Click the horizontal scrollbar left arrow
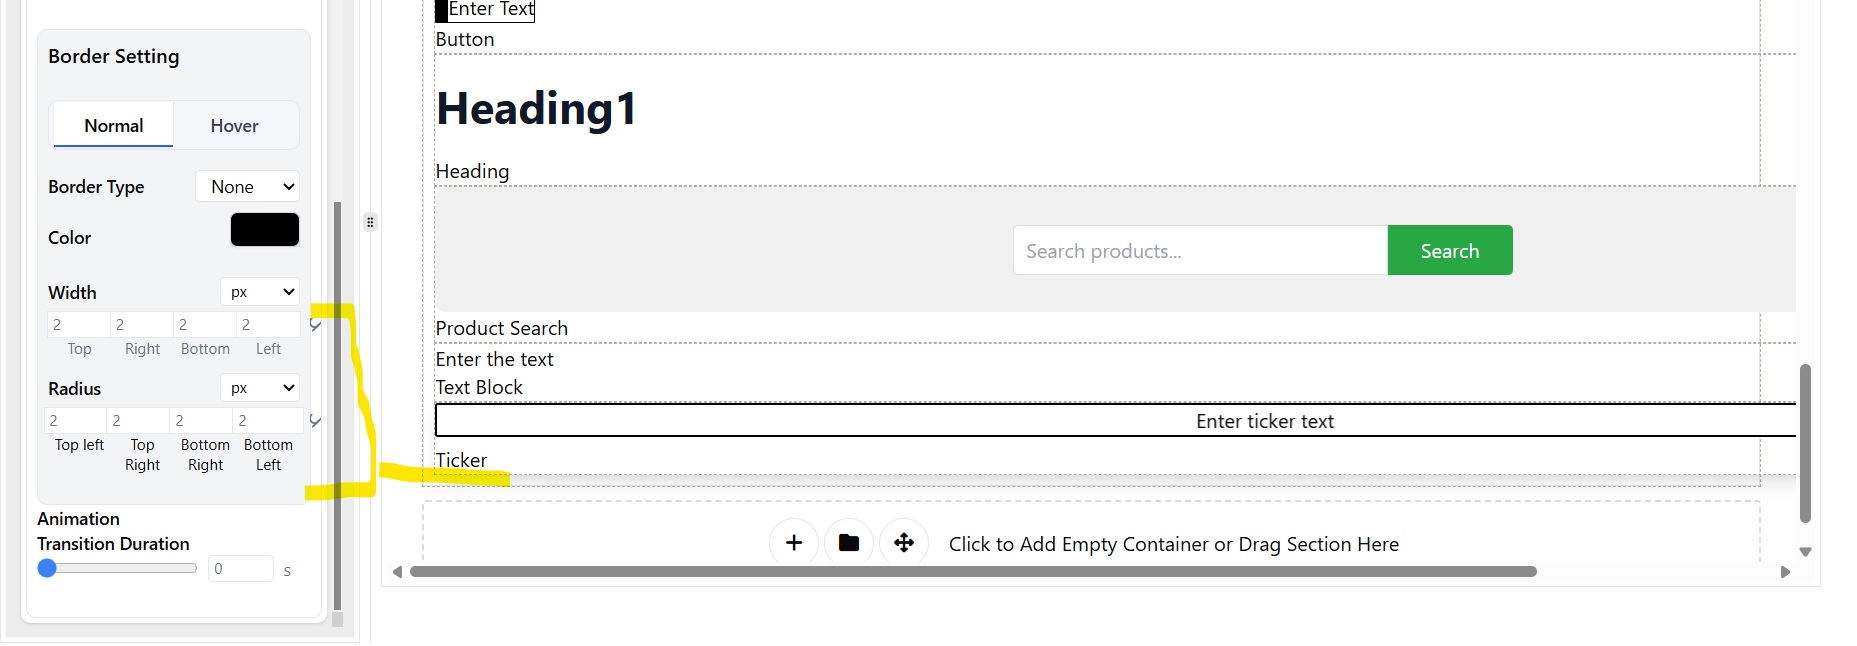Viewport: 1857px width, 646px height. (397, 572)
